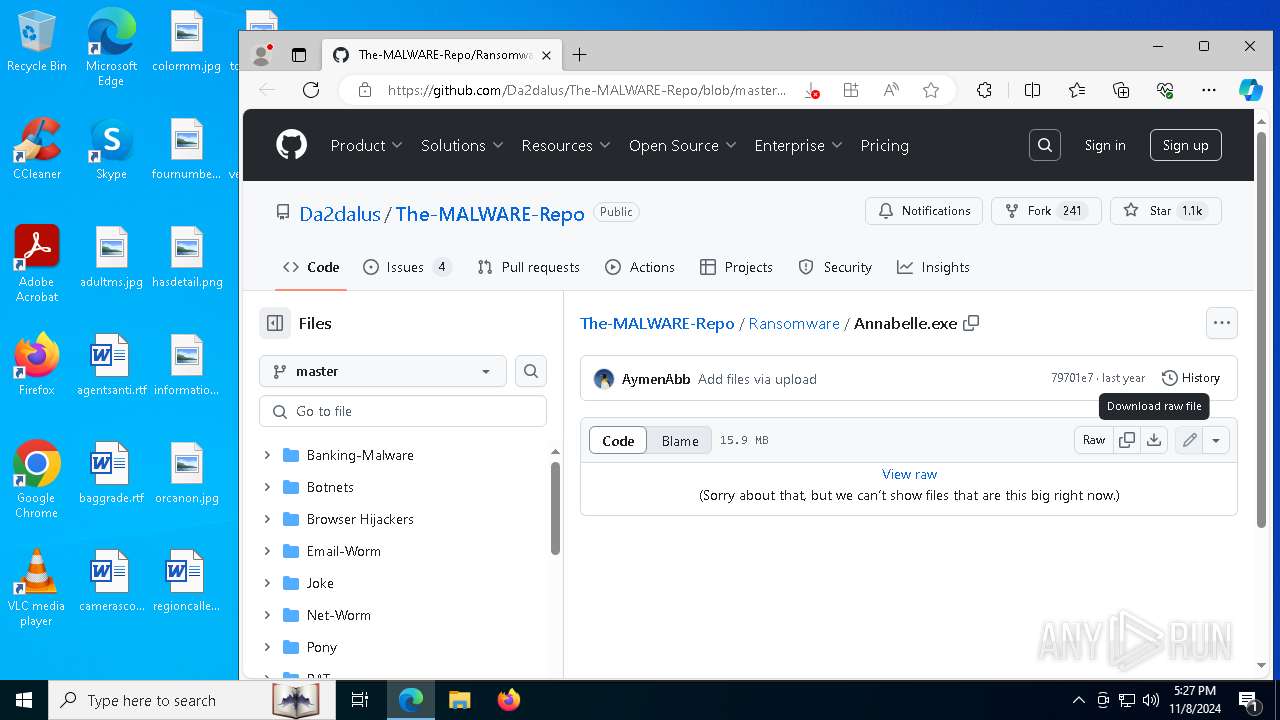Screen dimensions: 1280x720
Task: Open Issues tab
Action: point(406,267)
